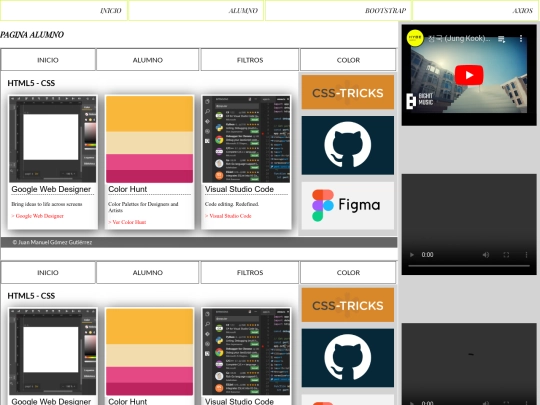Select the second FILTROS tab below the footer
This screenshot has width=540, height=405.
click(x=250, y=272)
